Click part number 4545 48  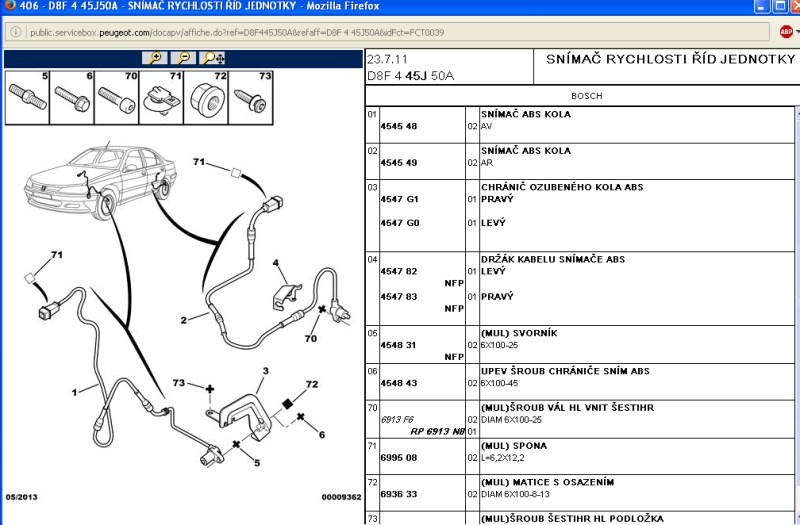coord(398,126)
